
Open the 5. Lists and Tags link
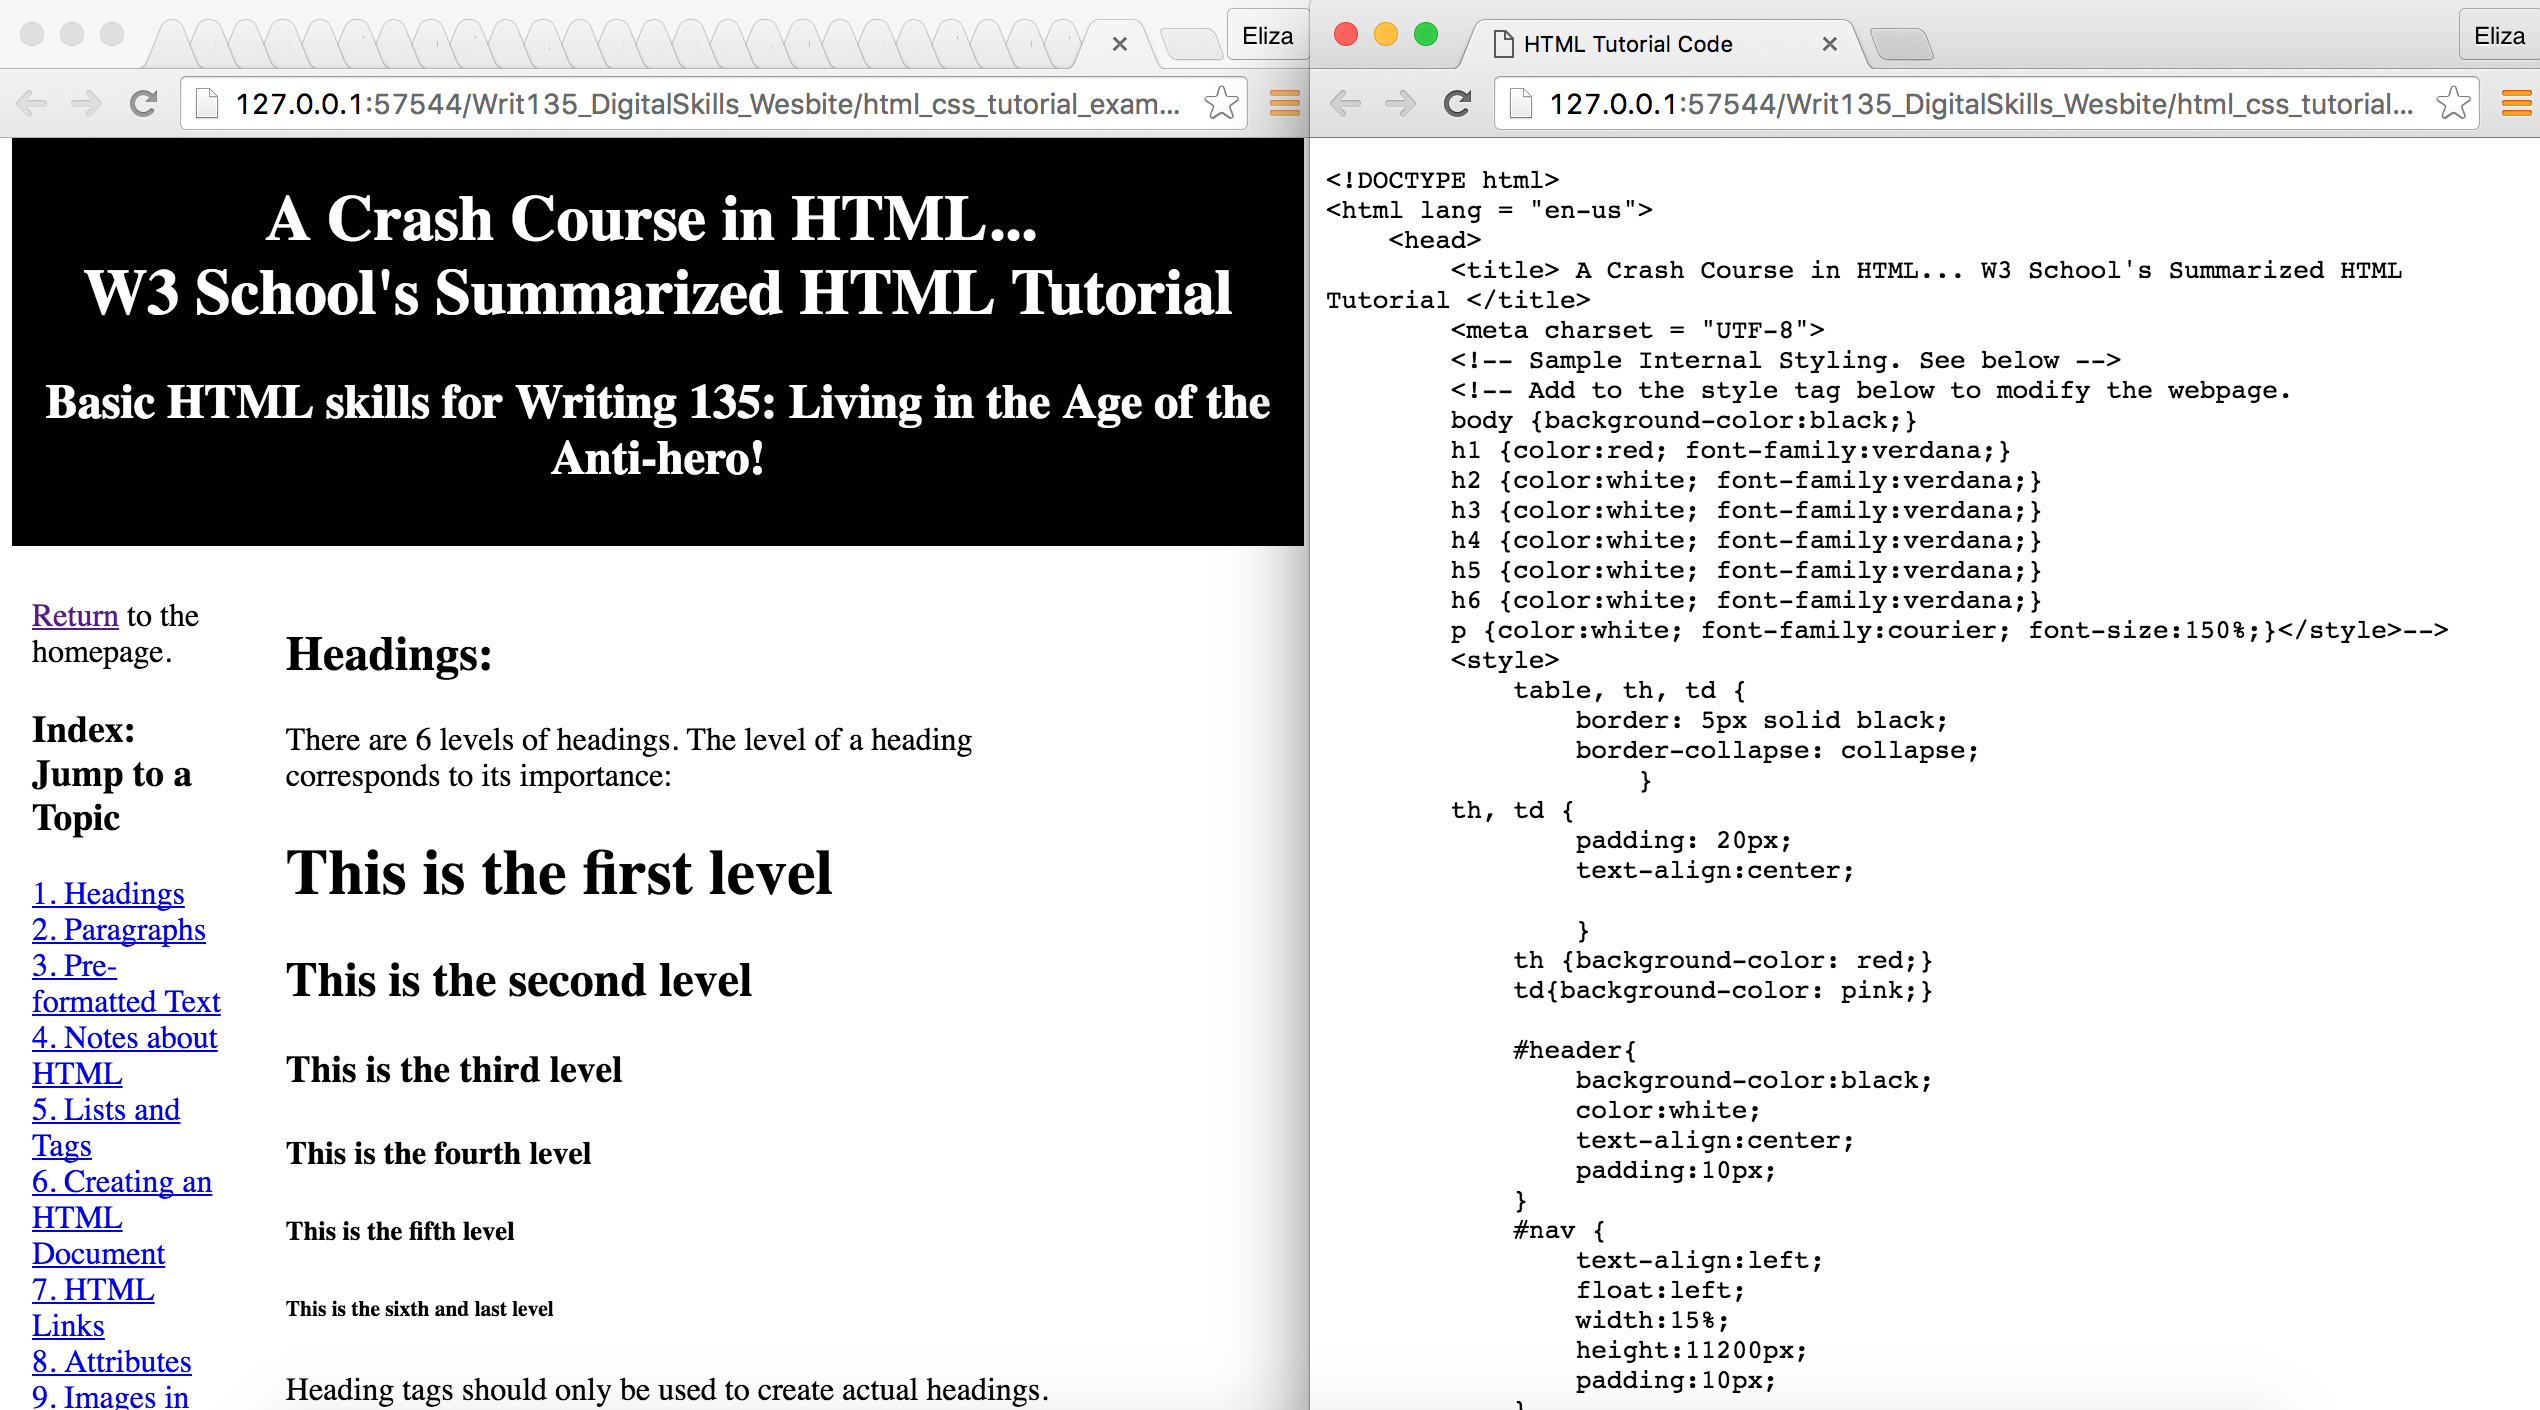click(106, 1110)
